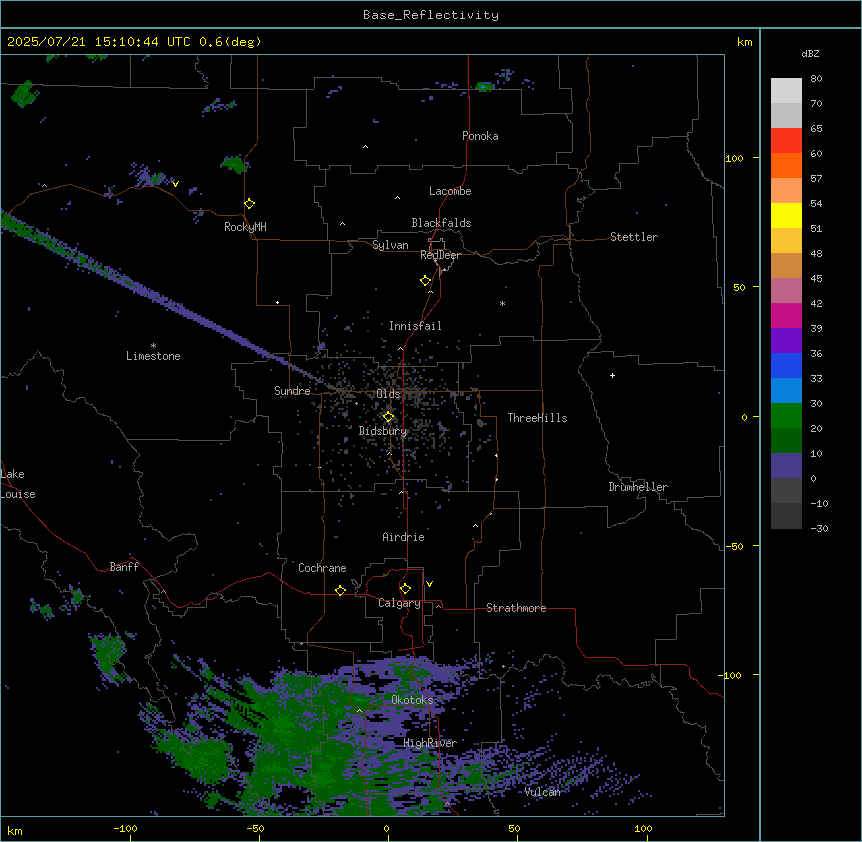862x842 pixels.
Task: Select the yellow diamond marker south of RedDeer
Action: 426,281
